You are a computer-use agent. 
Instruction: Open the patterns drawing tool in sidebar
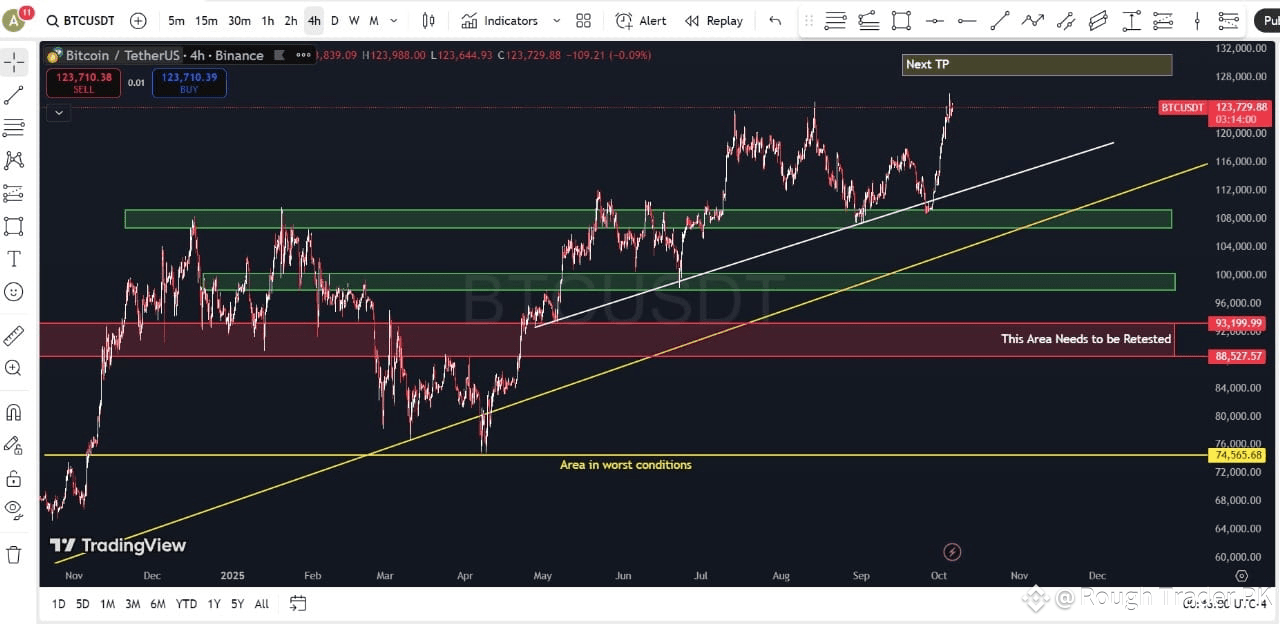click(14, 160)
